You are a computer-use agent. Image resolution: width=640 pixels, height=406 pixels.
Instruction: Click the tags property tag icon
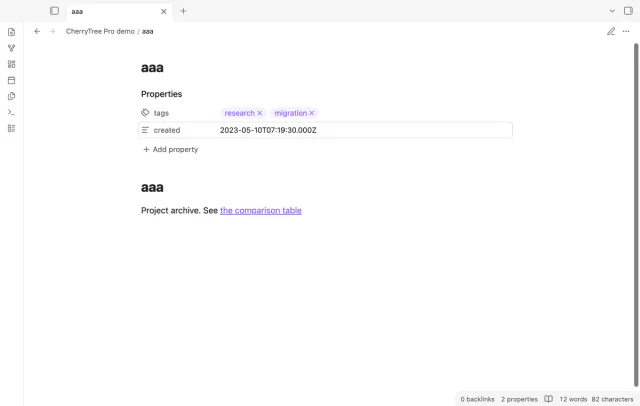click(x=145, y=113)
